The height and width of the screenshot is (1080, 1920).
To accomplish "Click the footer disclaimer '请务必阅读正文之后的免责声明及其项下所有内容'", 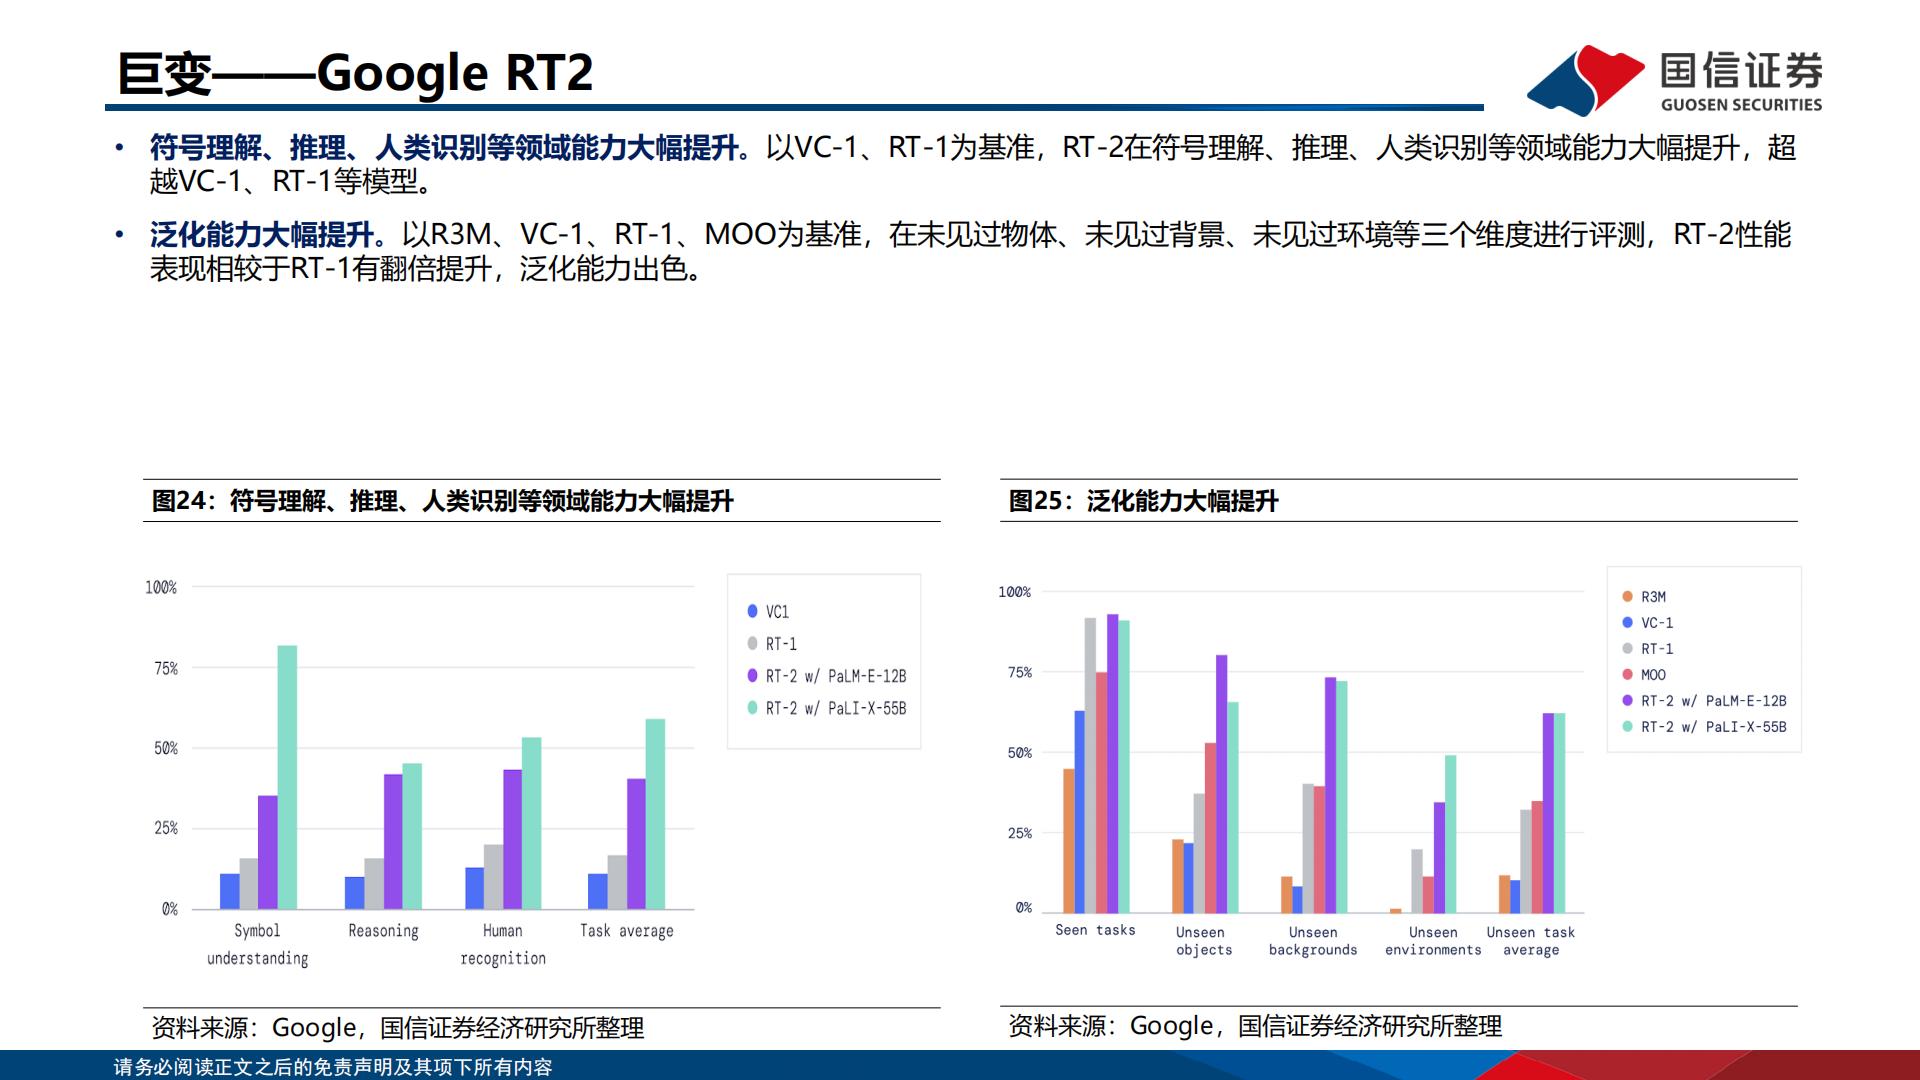I will pos(333,1067).
